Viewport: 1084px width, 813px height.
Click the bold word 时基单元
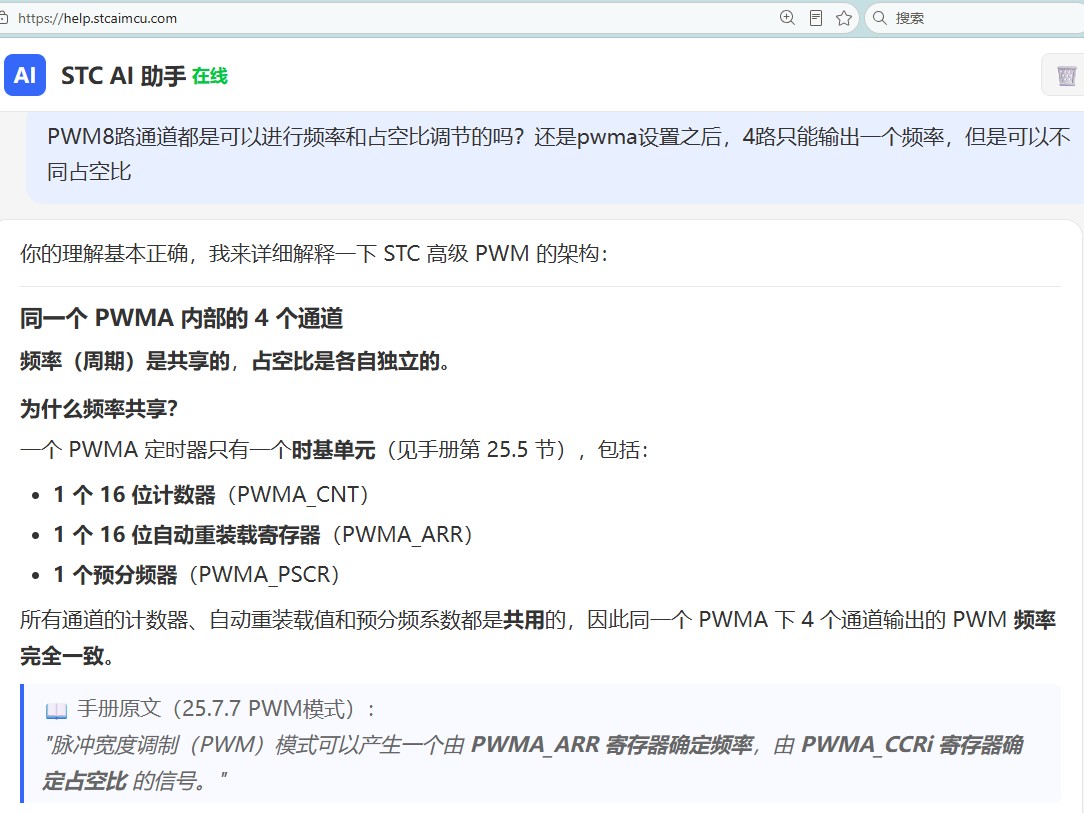click(333, 450)
